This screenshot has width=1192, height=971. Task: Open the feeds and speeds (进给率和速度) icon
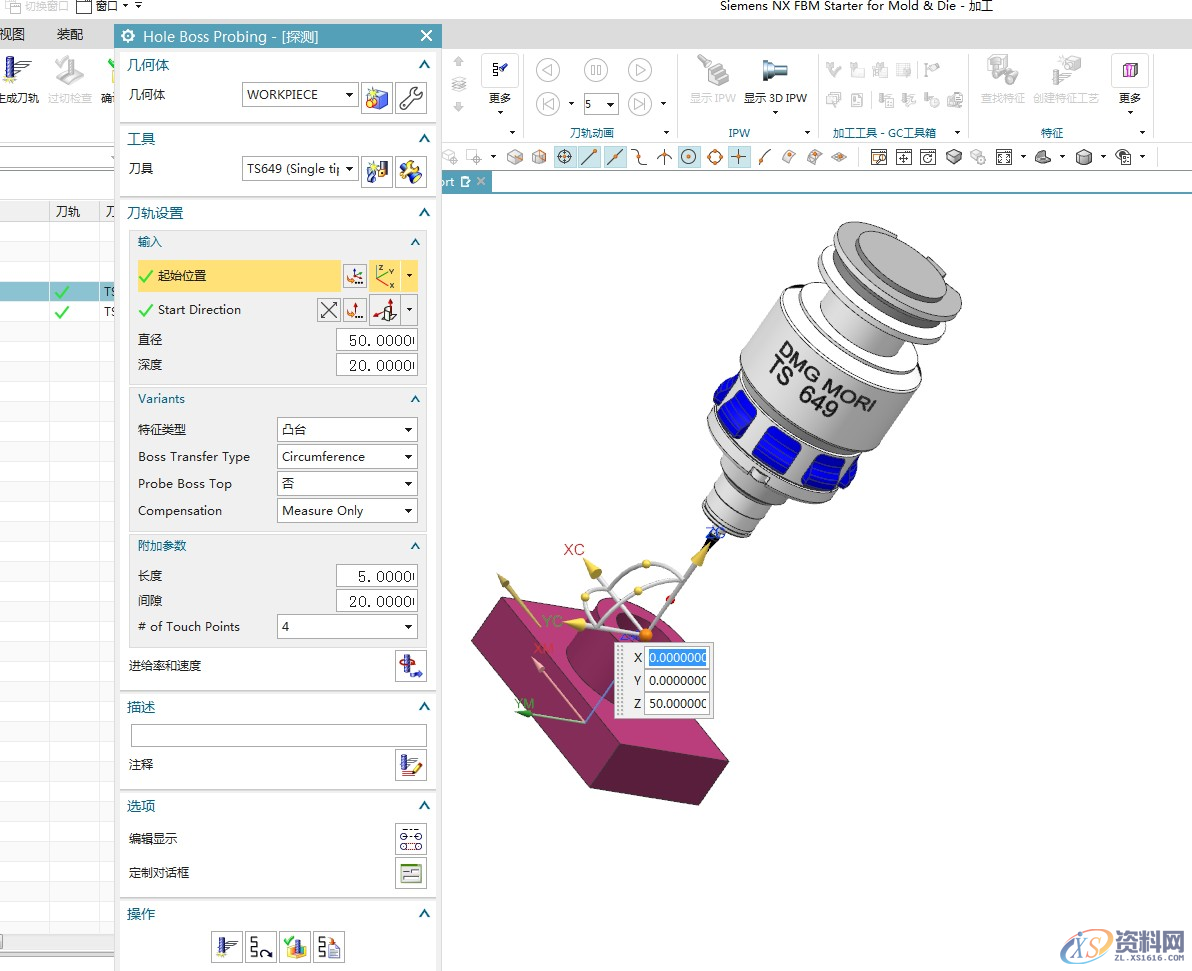(x=411, y=666)
